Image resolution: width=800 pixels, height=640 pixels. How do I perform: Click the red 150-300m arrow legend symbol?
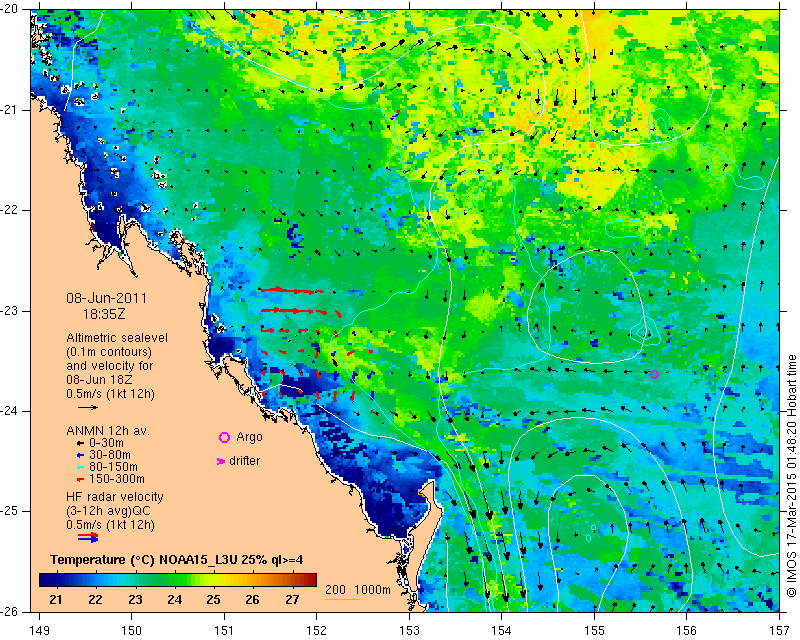coord(80,479)
